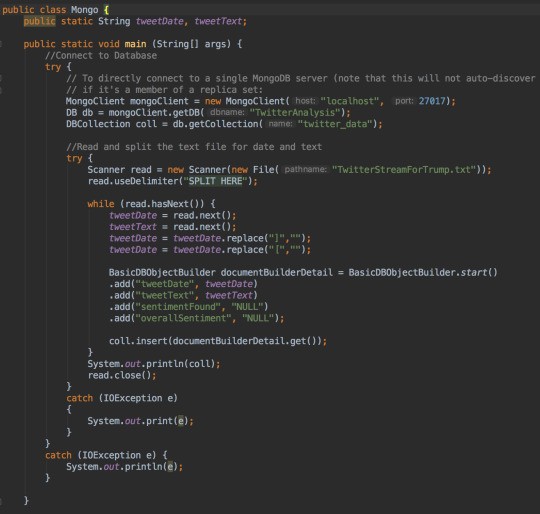The height and width of the screenshot is (514, 540).
Task: Click the "name:" hint in getCollection call
Action: pyautogui.click(x=280, y=124)
